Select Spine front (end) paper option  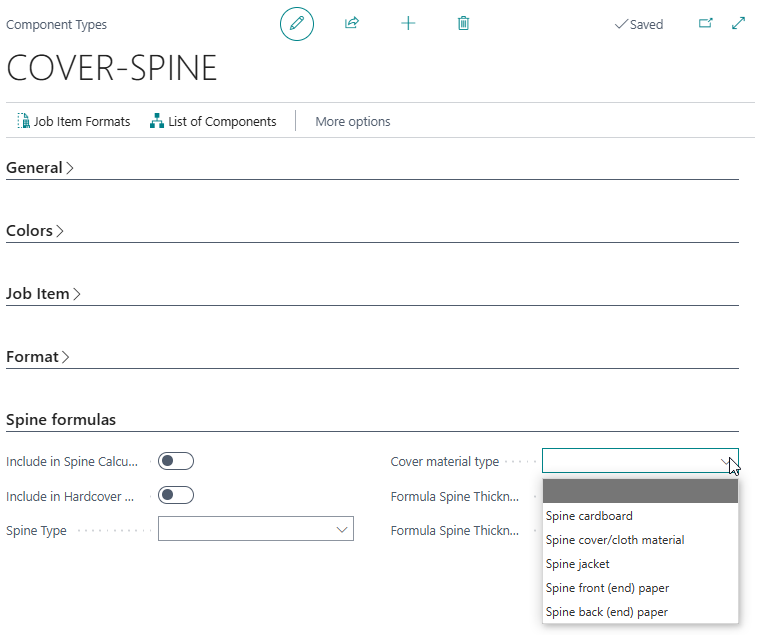640,588
